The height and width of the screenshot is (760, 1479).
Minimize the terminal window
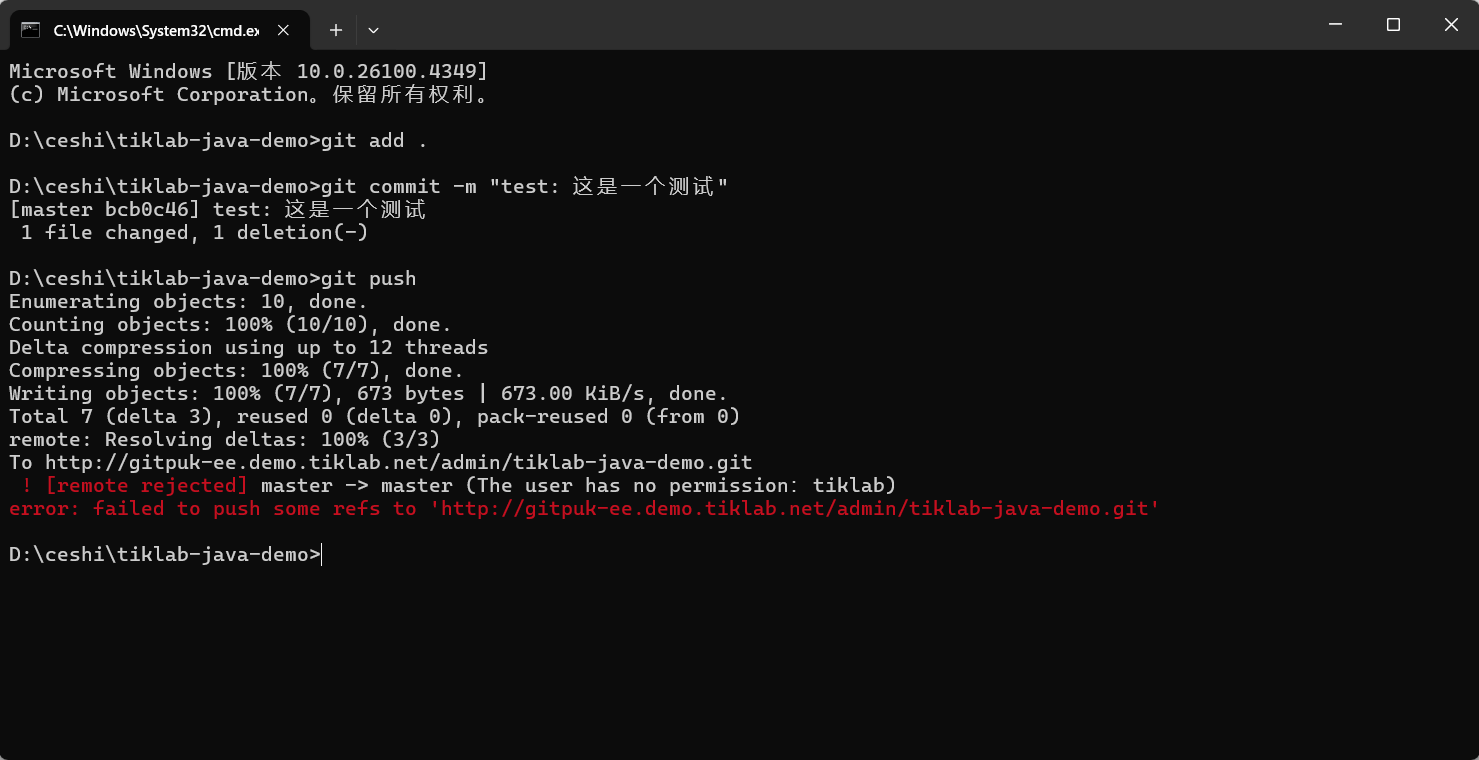[1334, 25]
